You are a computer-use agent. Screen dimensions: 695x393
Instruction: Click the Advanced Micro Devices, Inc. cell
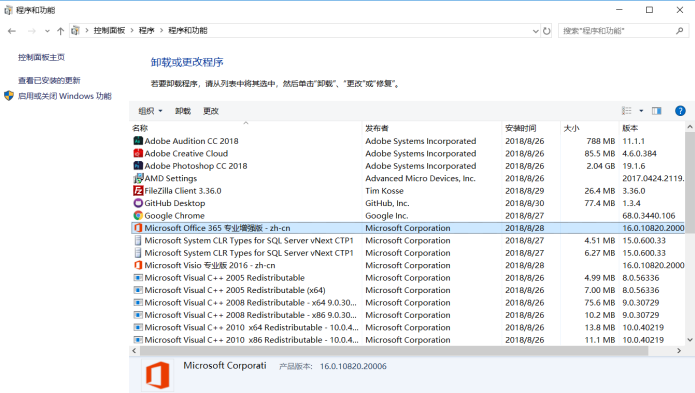pyautogui.click(x=420, y=178)
